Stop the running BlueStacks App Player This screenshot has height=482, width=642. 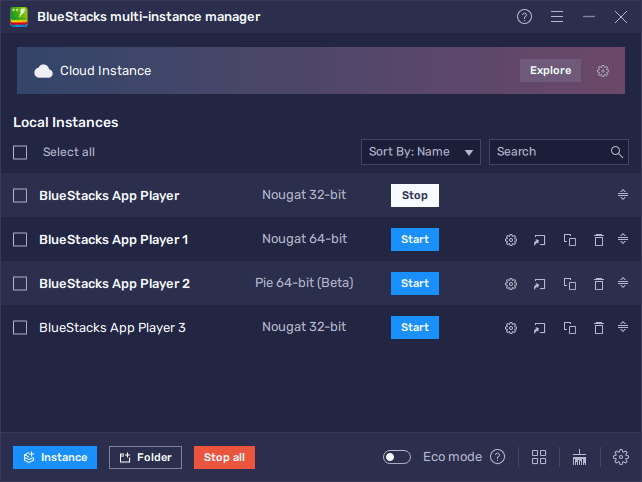click(x=414, y=196)
